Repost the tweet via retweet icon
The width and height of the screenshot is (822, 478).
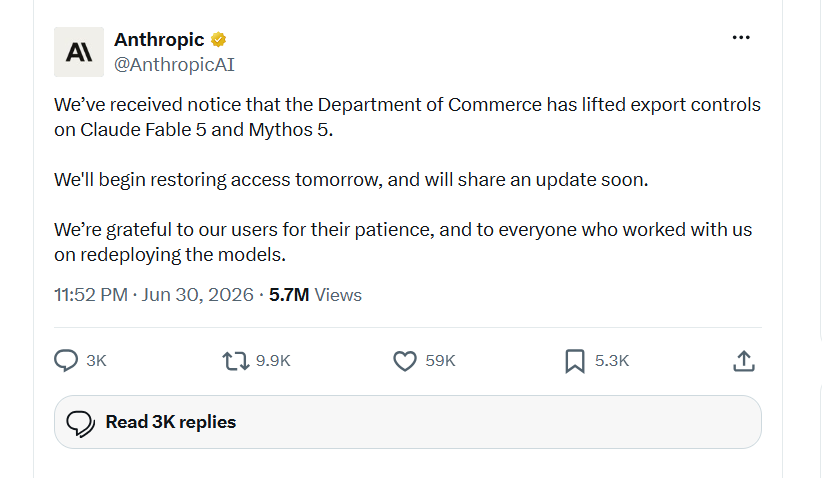click(x=235, y=361)
